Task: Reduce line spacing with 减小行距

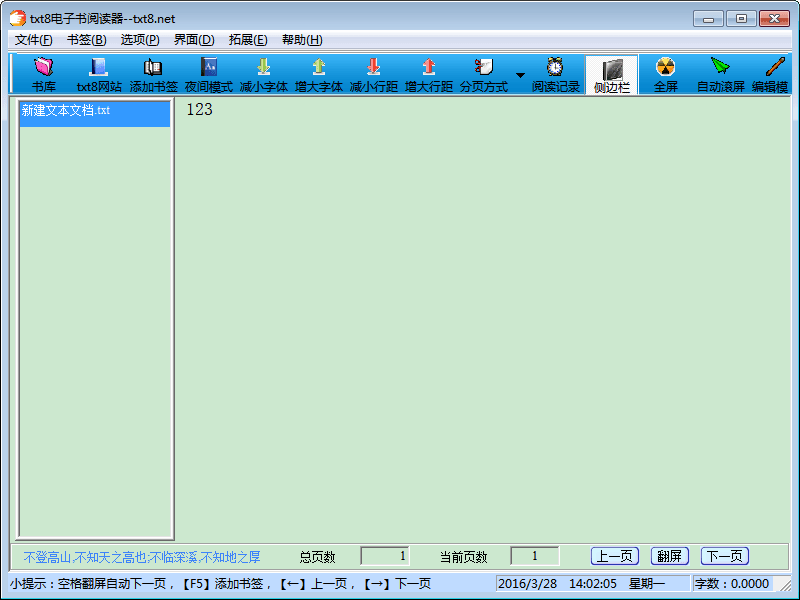Action: pyautogui.click(x=374, y=74)
